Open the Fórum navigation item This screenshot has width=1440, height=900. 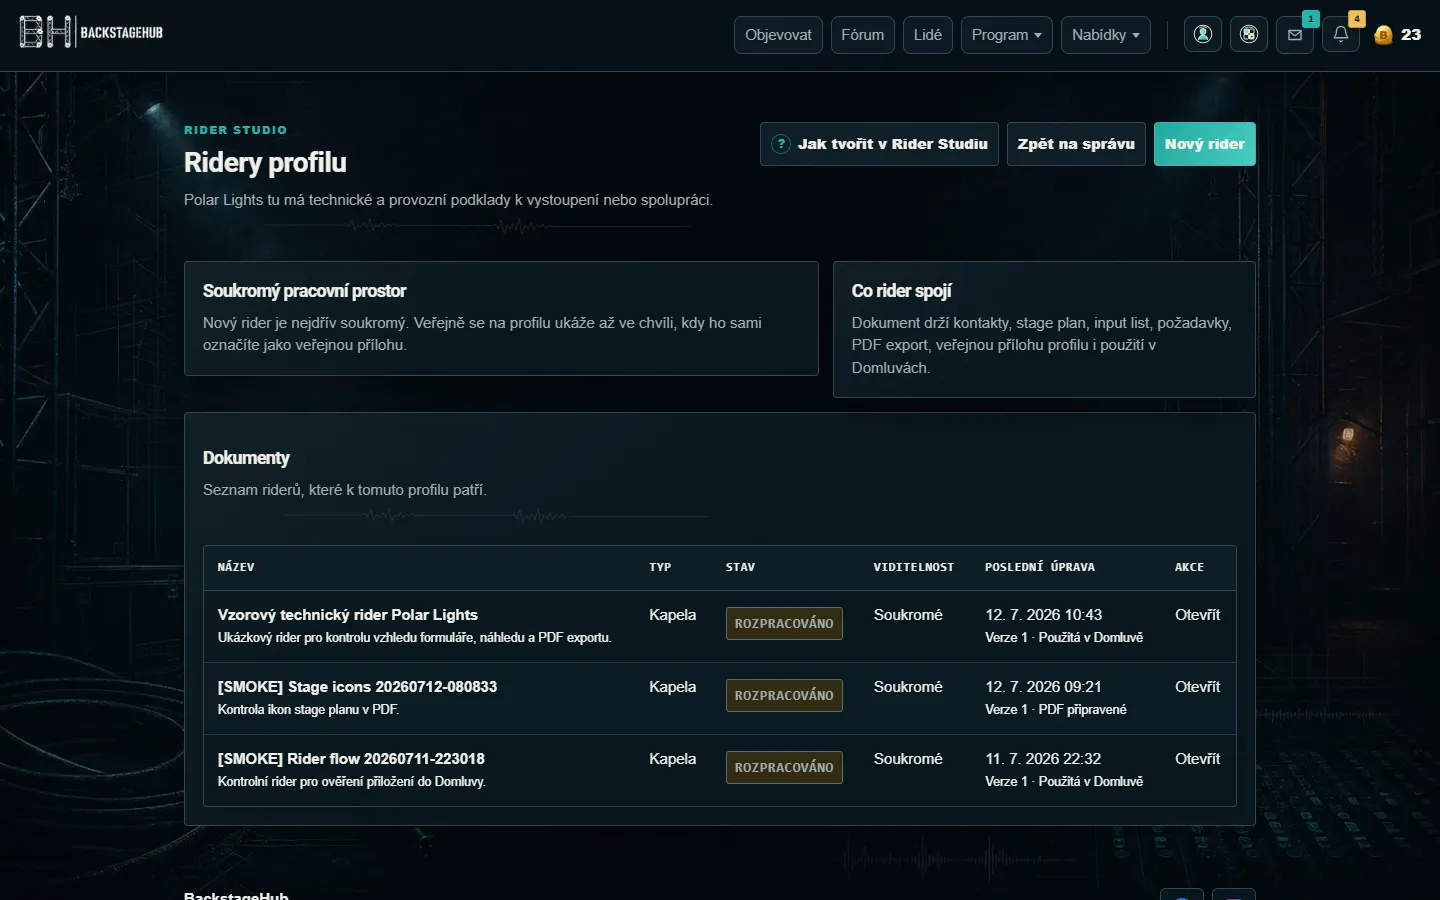862,35
